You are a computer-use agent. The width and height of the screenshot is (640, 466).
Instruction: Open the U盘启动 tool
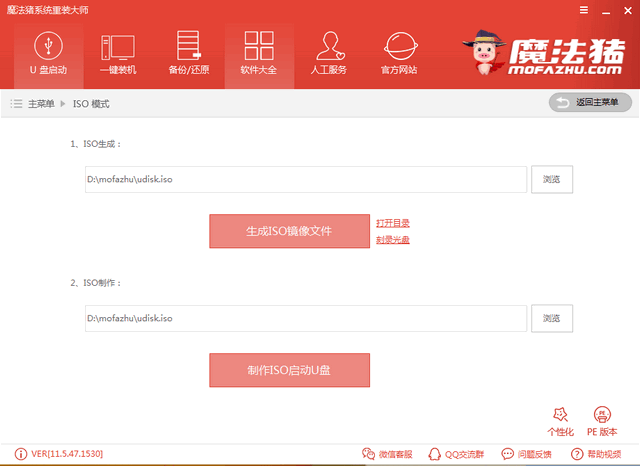[47, 54]
